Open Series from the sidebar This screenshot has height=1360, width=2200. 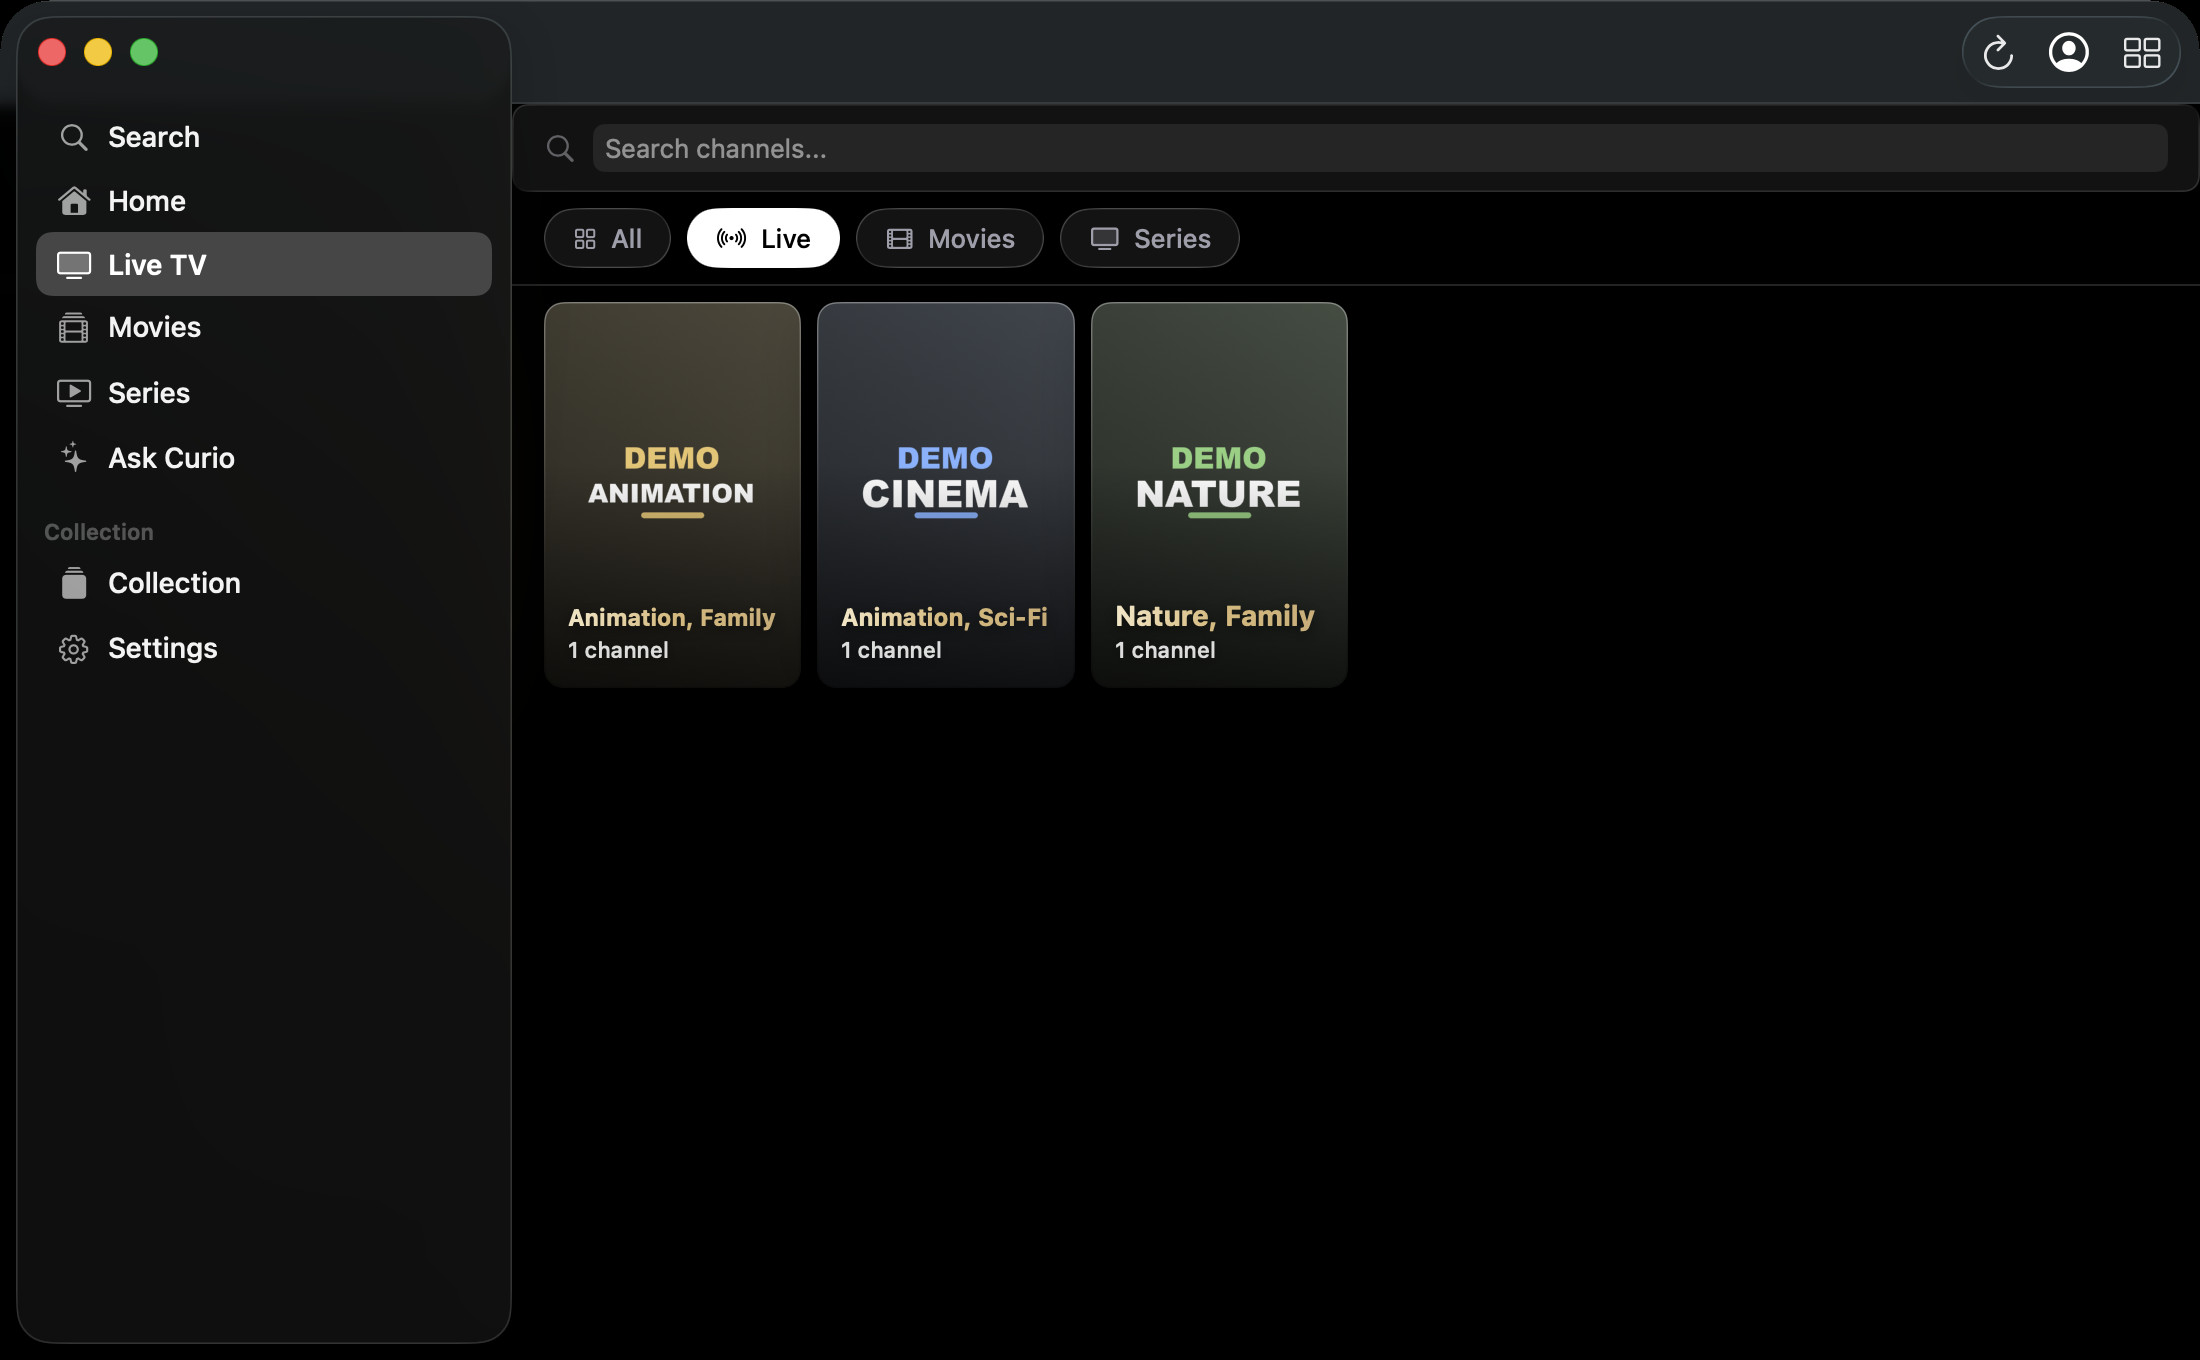[x=264, y=393]
